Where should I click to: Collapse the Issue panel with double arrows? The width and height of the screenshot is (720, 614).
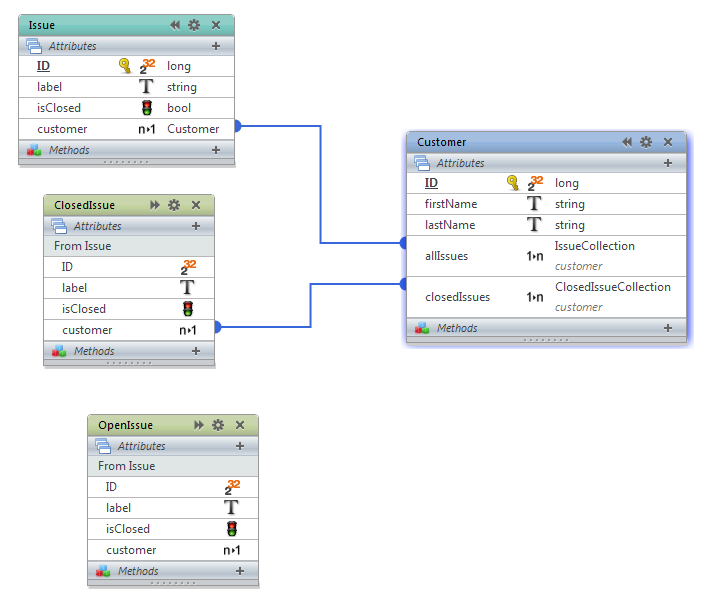tap(175, 24)
